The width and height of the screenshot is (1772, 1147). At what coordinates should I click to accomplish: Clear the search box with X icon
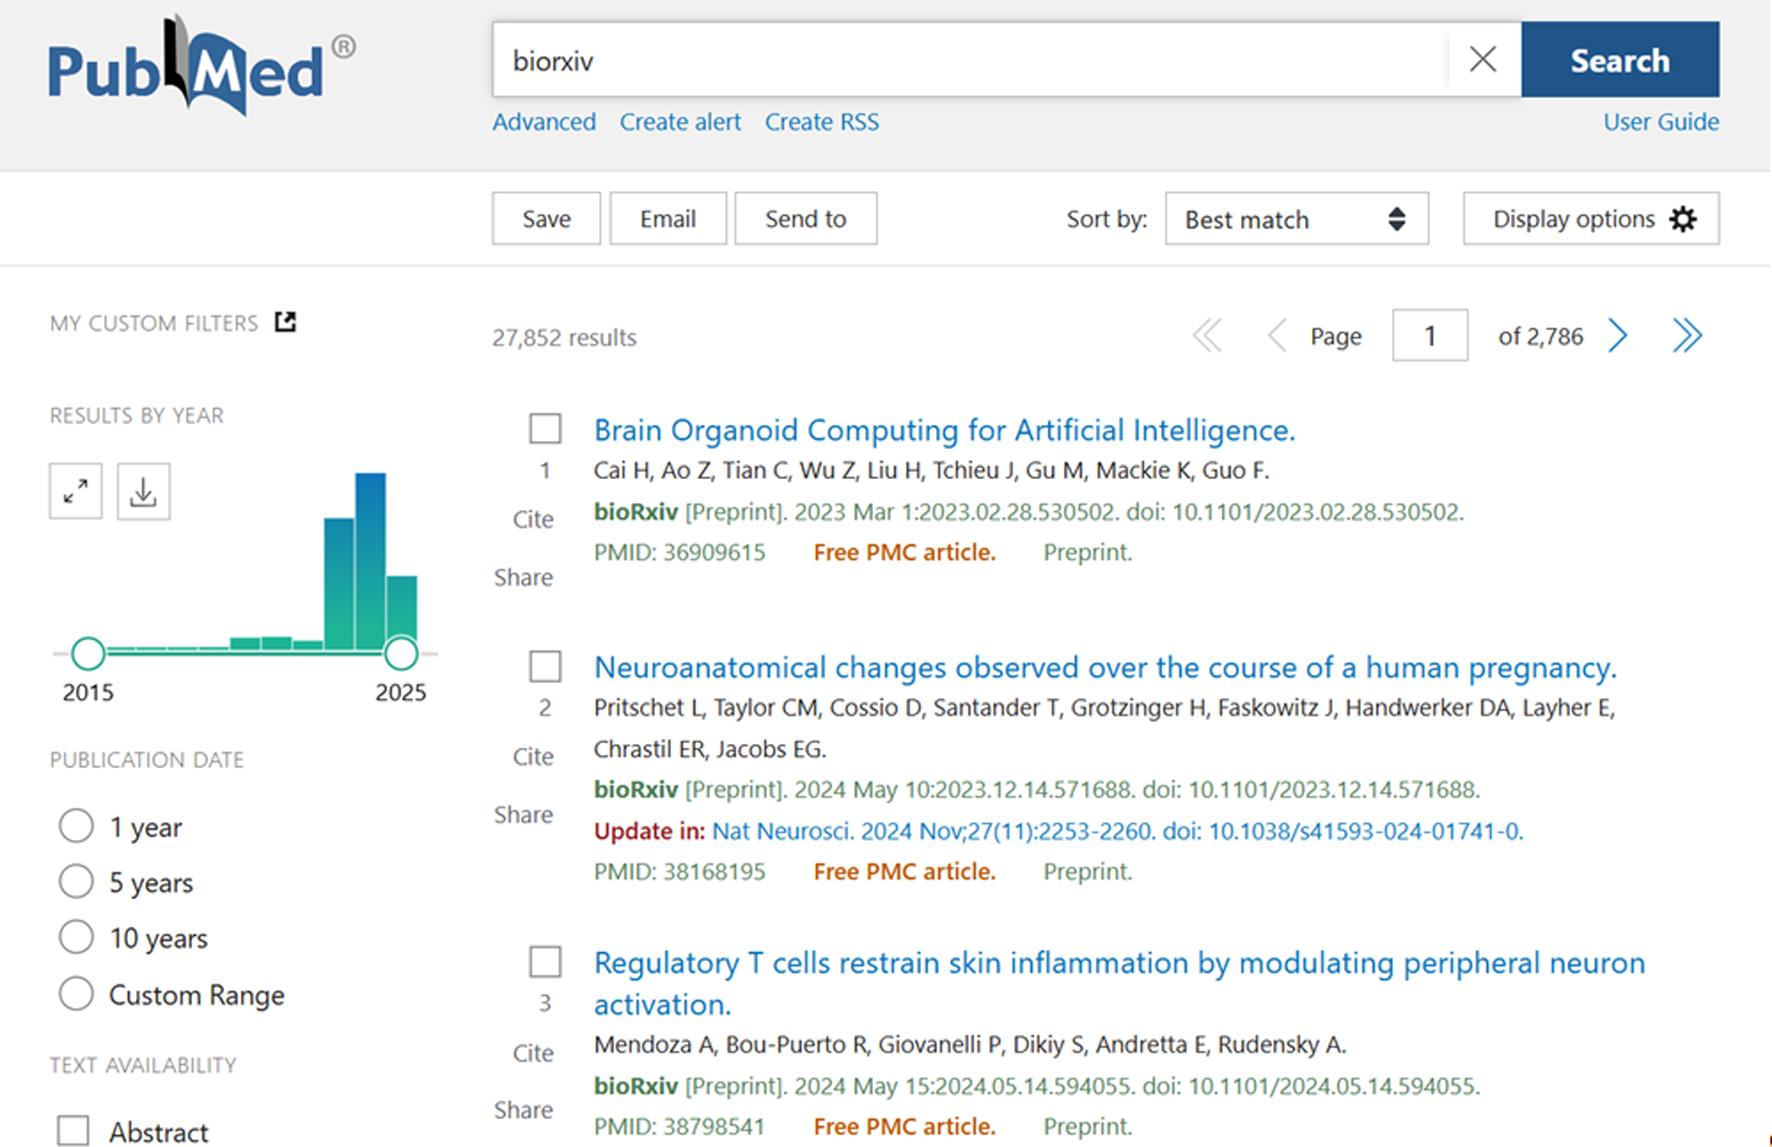coord(1483,60)
